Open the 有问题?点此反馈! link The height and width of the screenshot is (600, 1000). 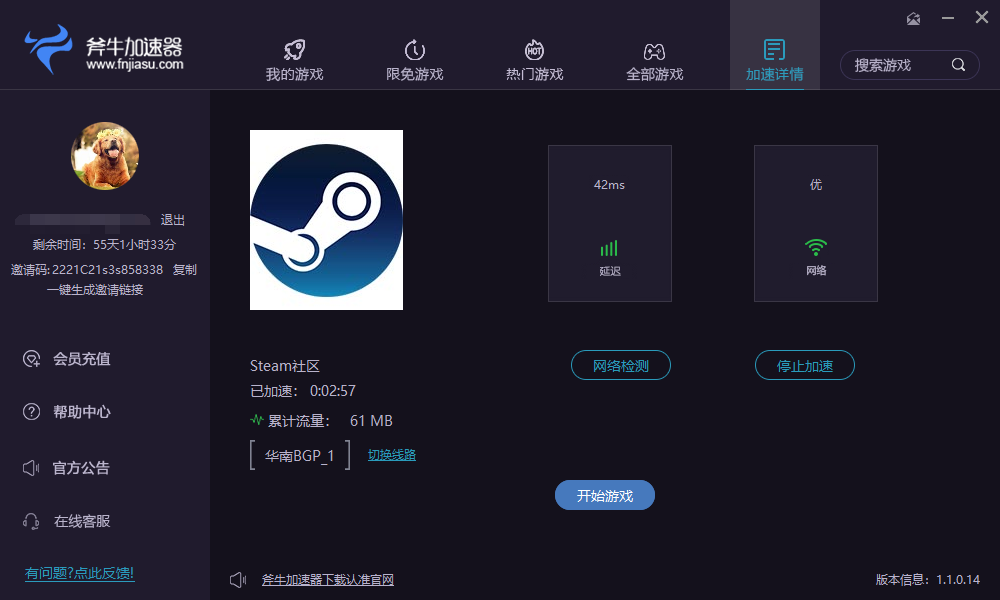(80, 573)
